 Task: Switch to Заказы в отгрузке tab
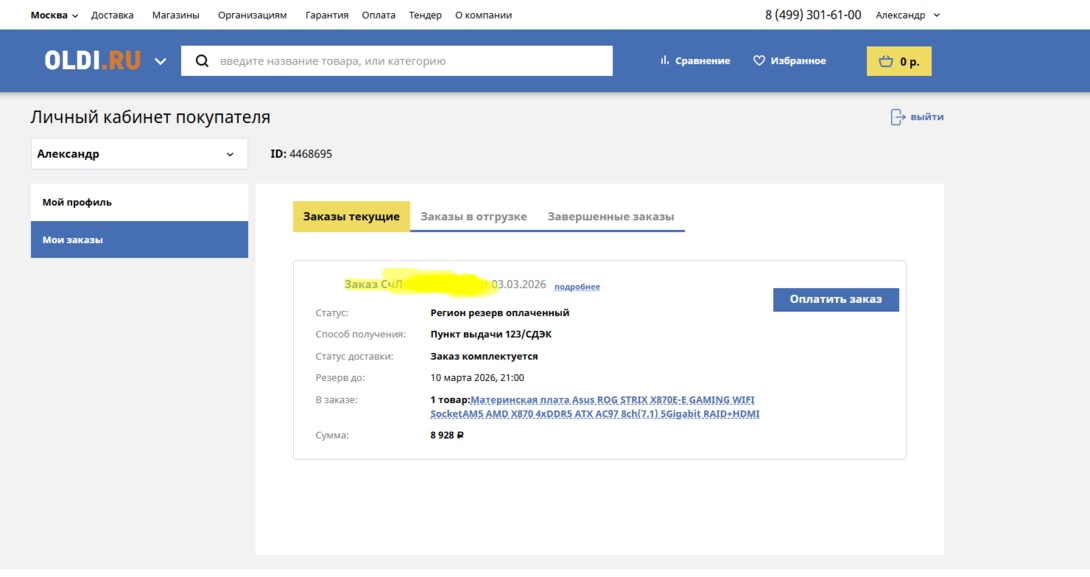pos(473,216)
